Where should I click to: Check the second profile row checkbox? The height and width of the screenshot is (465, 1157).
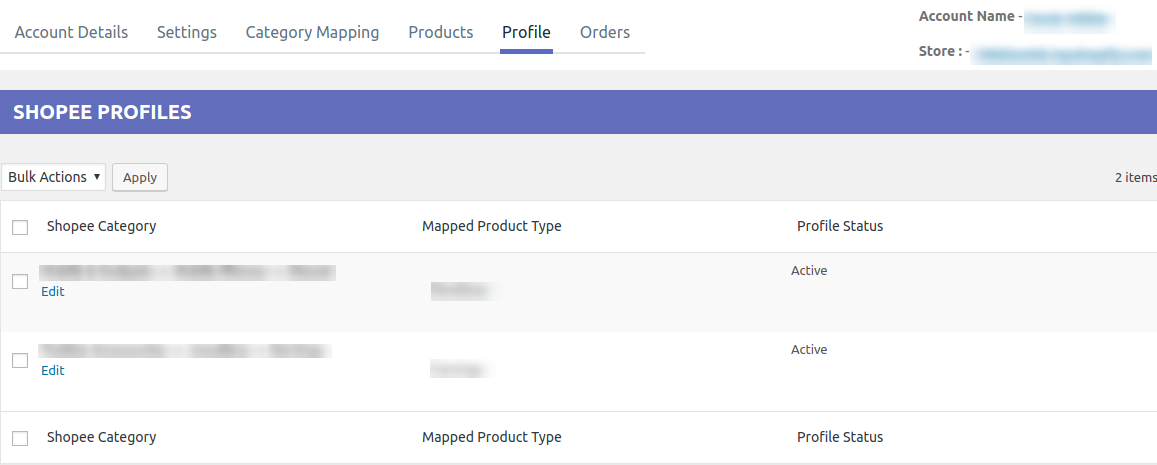(20, 361)
